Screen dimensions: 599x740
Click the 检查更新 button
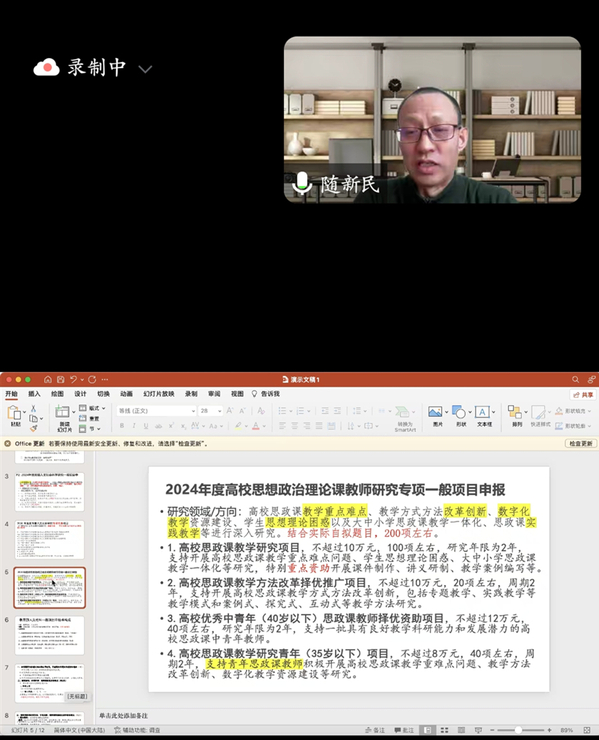tap(581, 444)
